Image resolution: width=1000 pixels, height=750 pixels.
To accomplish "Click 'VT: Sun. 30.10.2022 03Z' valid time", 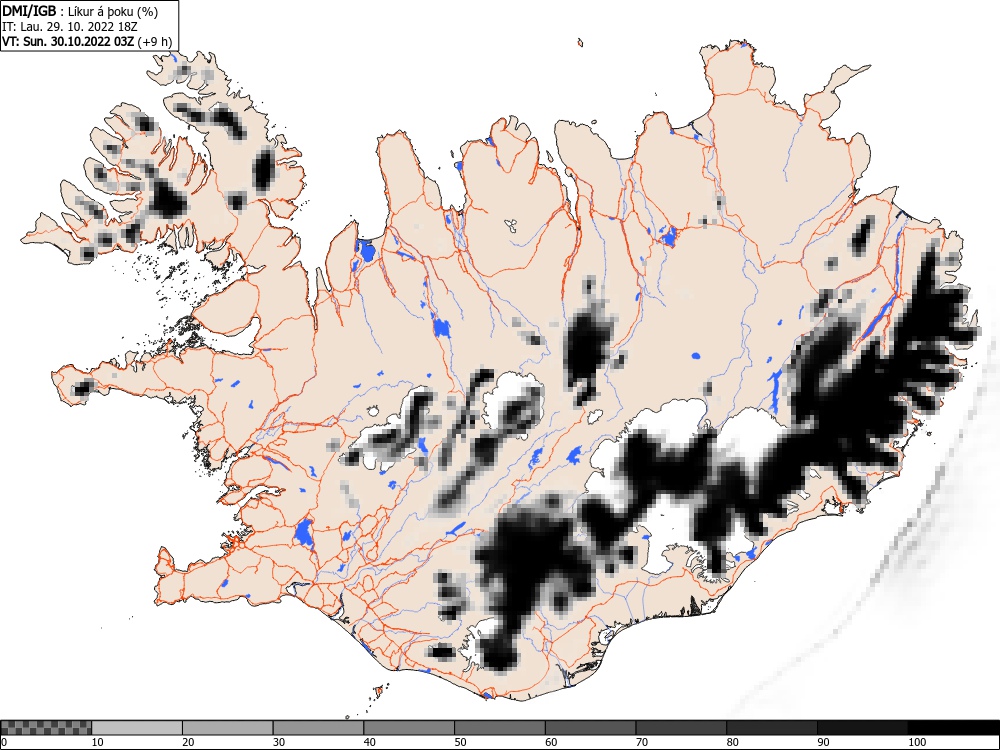I will point(68,42).
